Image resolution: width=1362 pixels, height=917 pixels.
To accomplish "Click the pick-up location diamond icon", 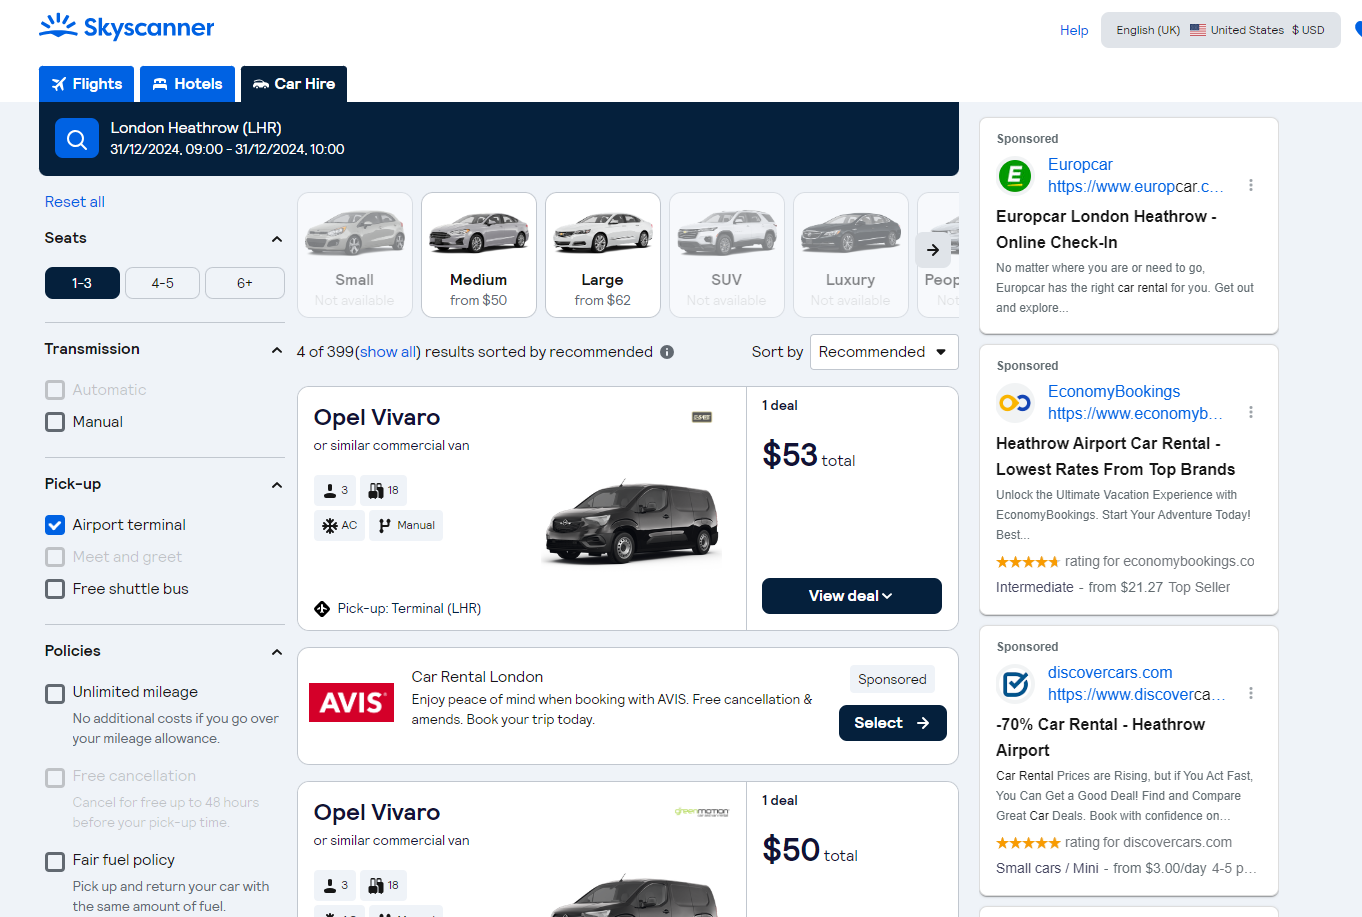I will pos(322,608).
